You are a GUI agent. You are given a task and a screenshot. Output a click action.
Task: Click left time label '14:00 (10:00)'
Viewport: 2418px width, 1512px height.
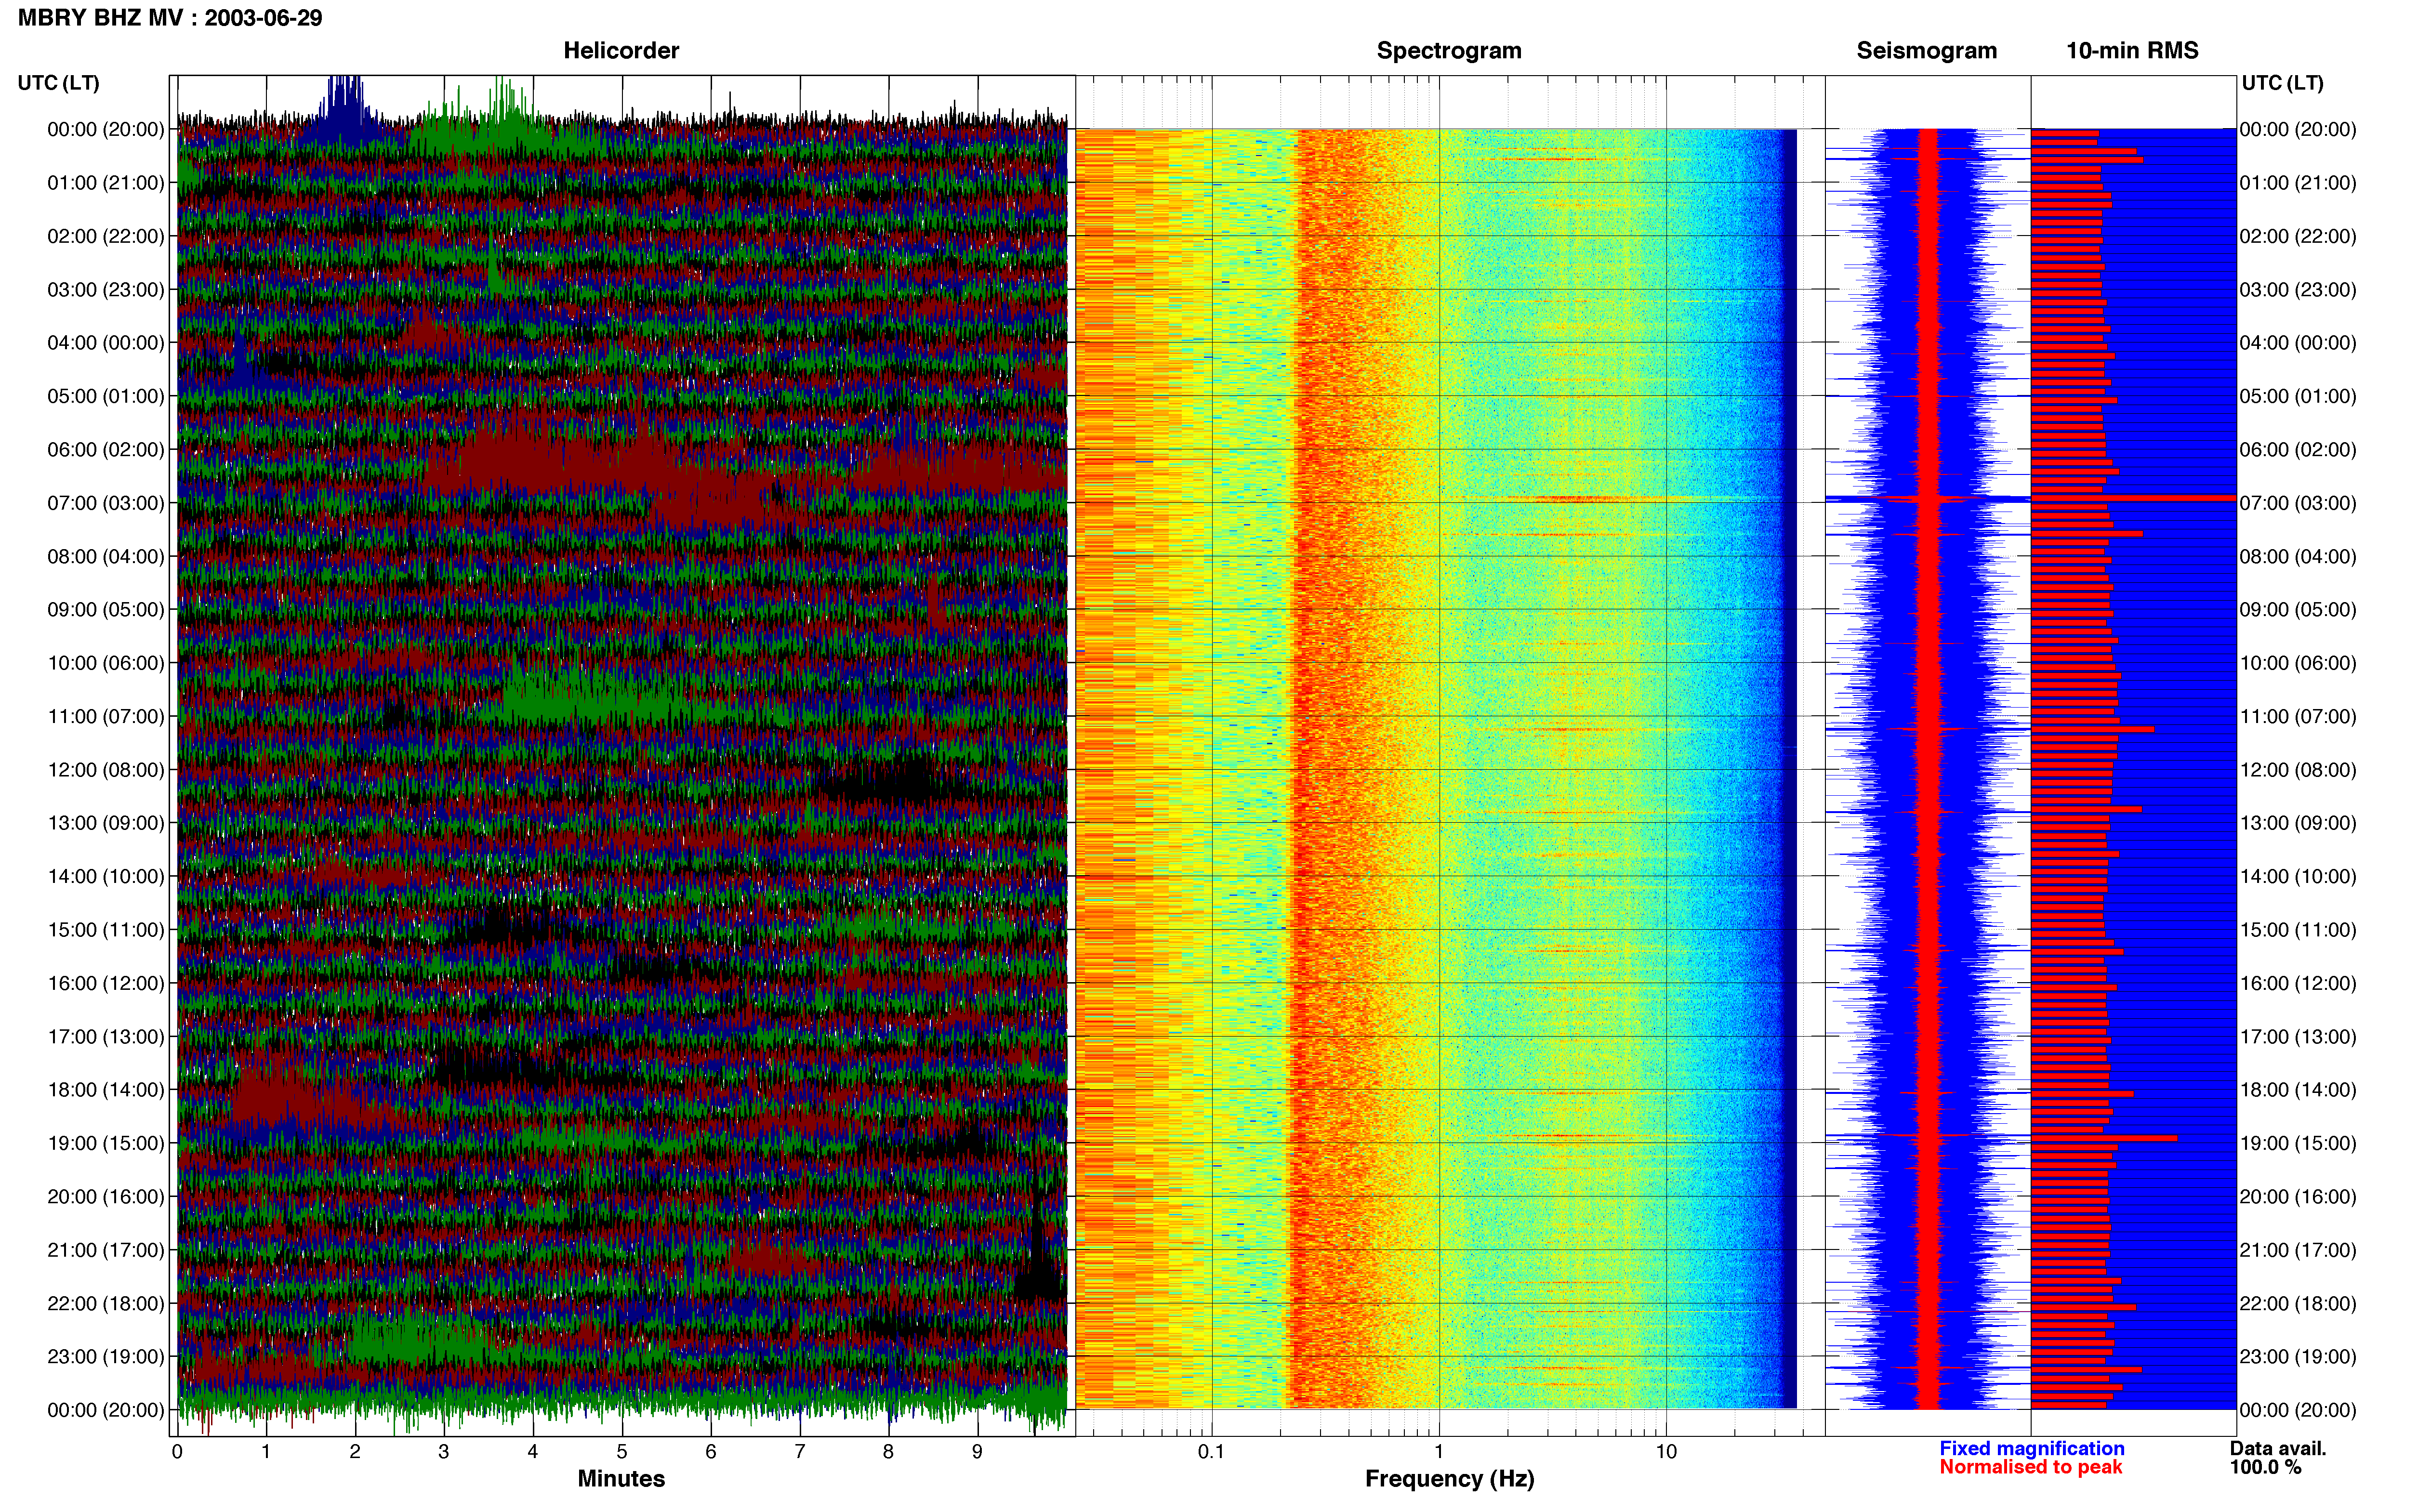tap(105, 876)
